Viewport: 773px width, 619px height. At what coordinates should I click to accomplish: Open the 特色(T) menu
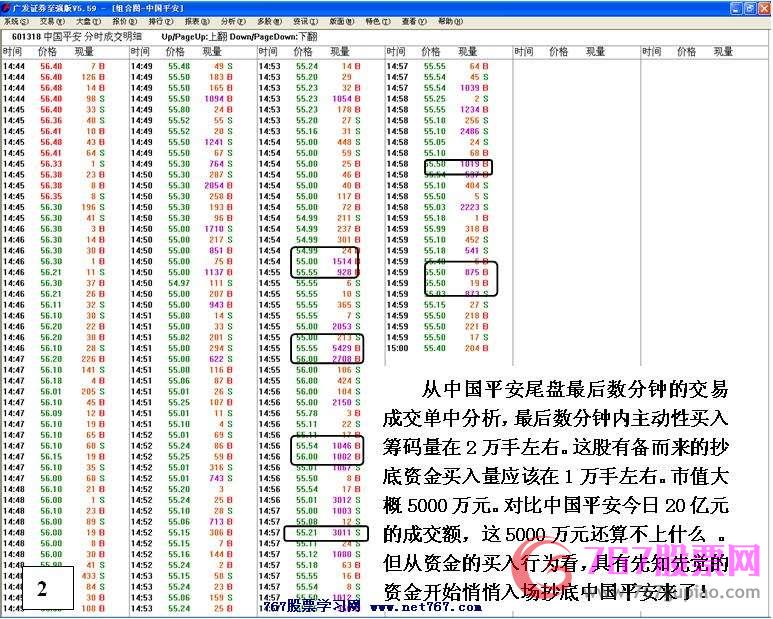pyautogui.click(x=378, y=22)
